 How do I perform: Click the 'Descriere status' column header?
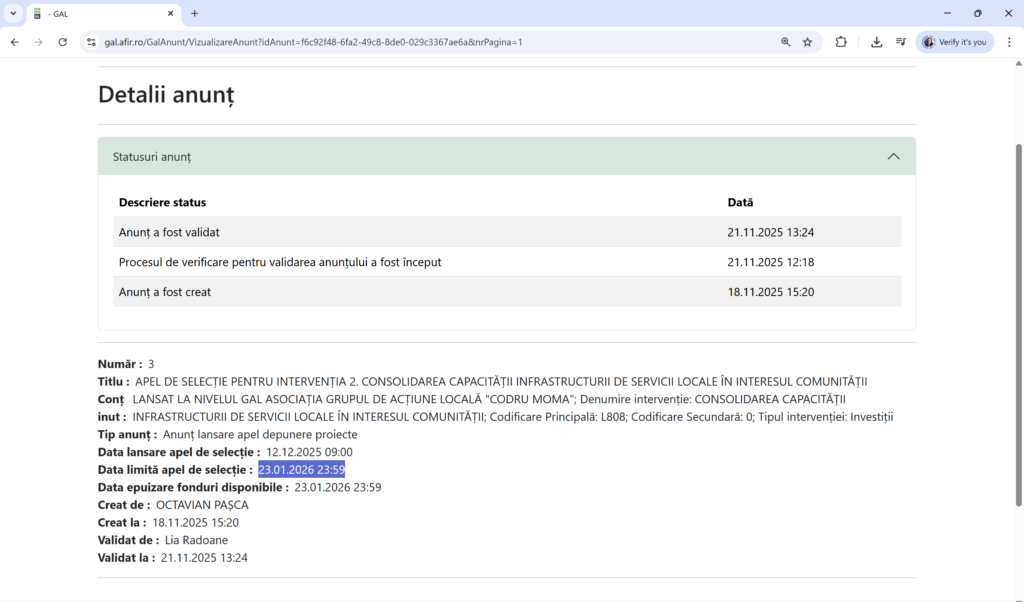(162, 202)
